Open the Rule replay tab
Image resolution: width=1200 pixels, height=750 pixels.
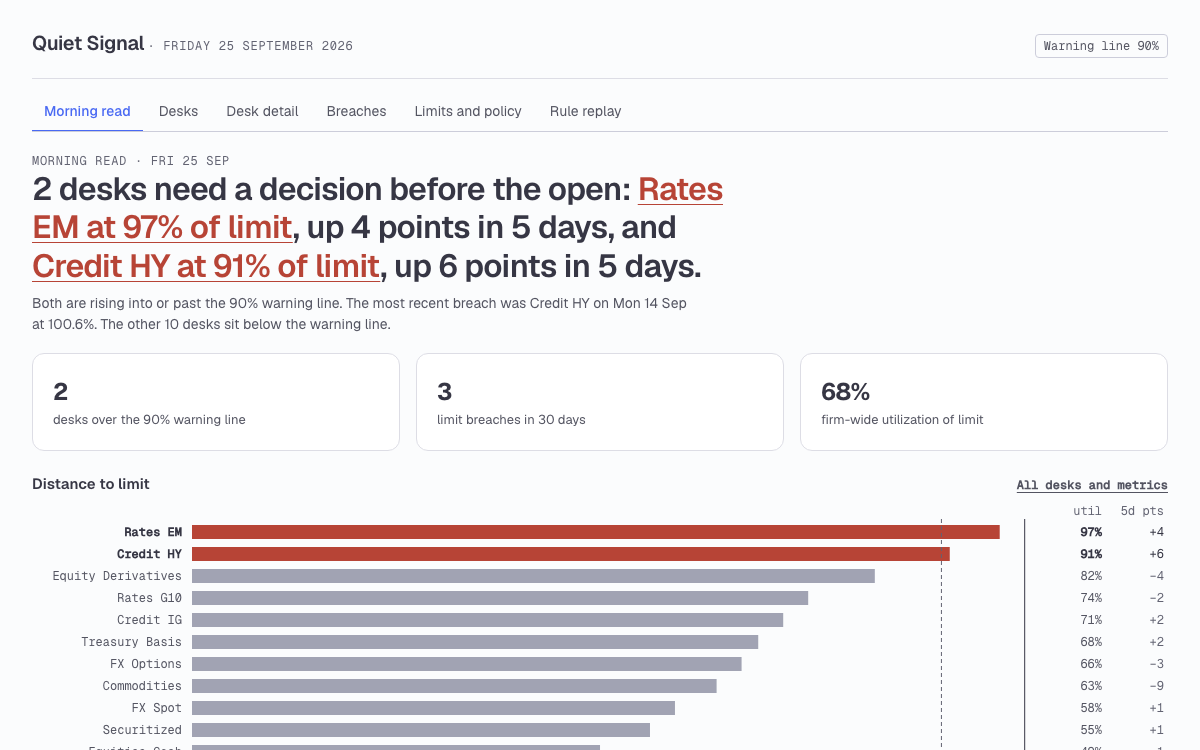point(585,111)
